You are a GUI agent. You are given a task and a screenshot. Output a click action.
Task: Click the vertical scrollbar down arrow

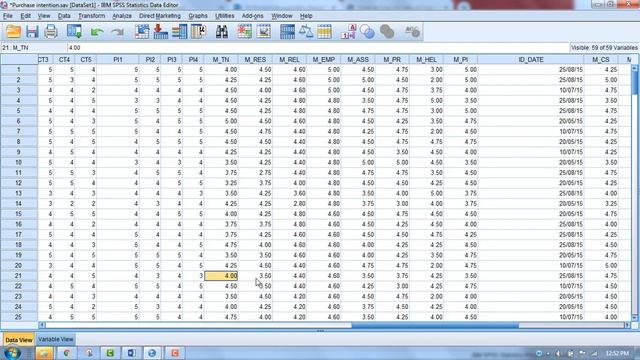634,318
